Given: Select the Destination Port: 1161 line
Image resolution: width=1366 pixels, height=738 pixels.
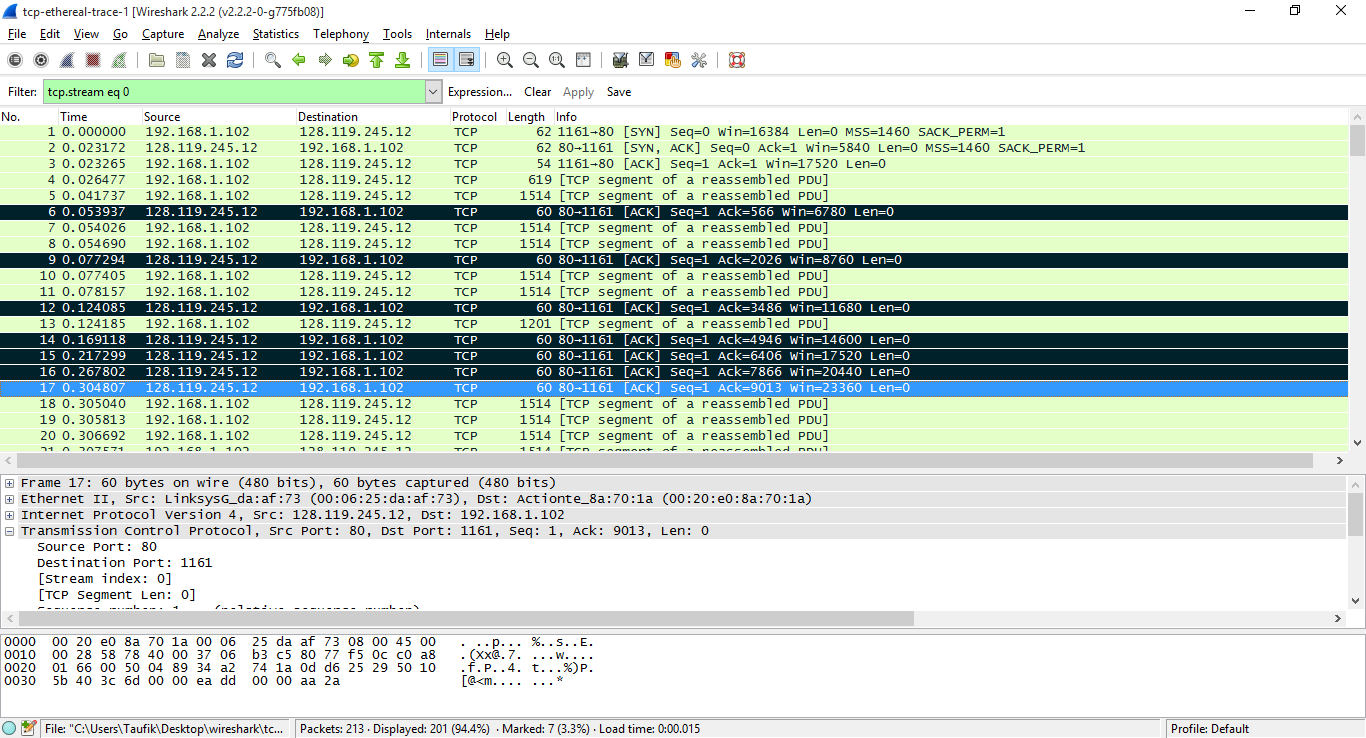Looking at the screenshot, I should [x=125, y=563].
